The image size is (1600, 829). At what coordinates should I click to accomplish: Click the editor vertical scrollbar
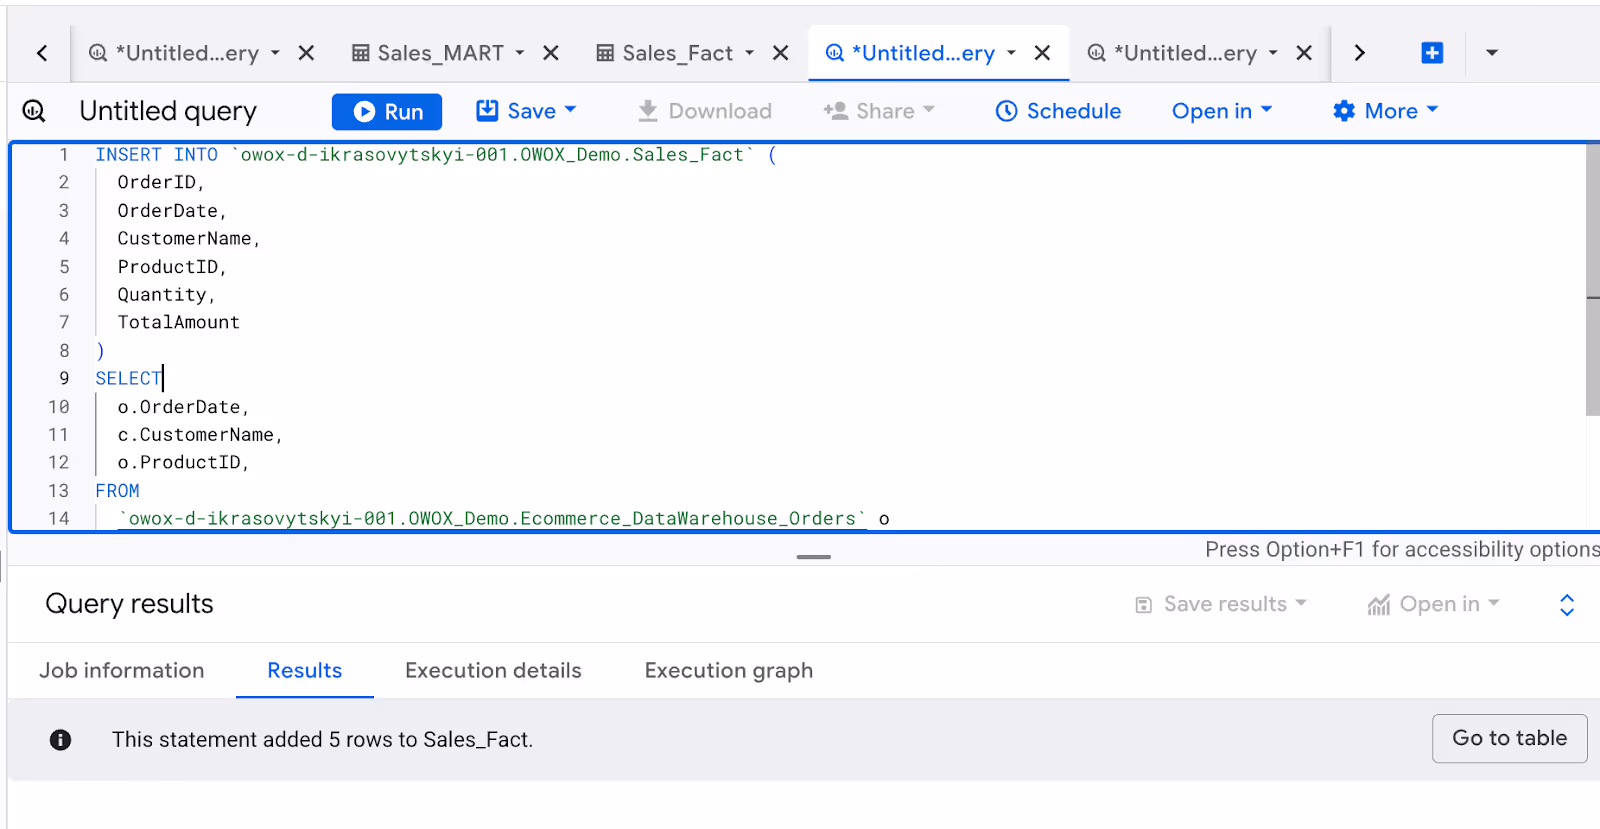click(1592, 280)
